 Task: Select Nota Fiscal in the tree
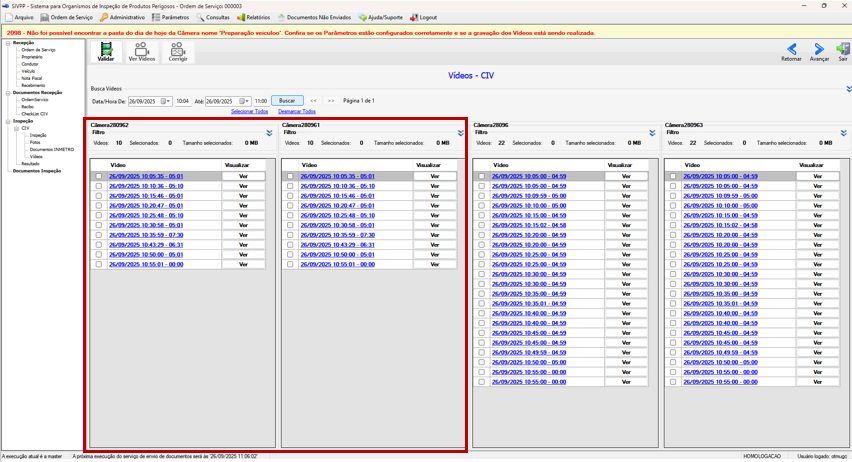32,78
